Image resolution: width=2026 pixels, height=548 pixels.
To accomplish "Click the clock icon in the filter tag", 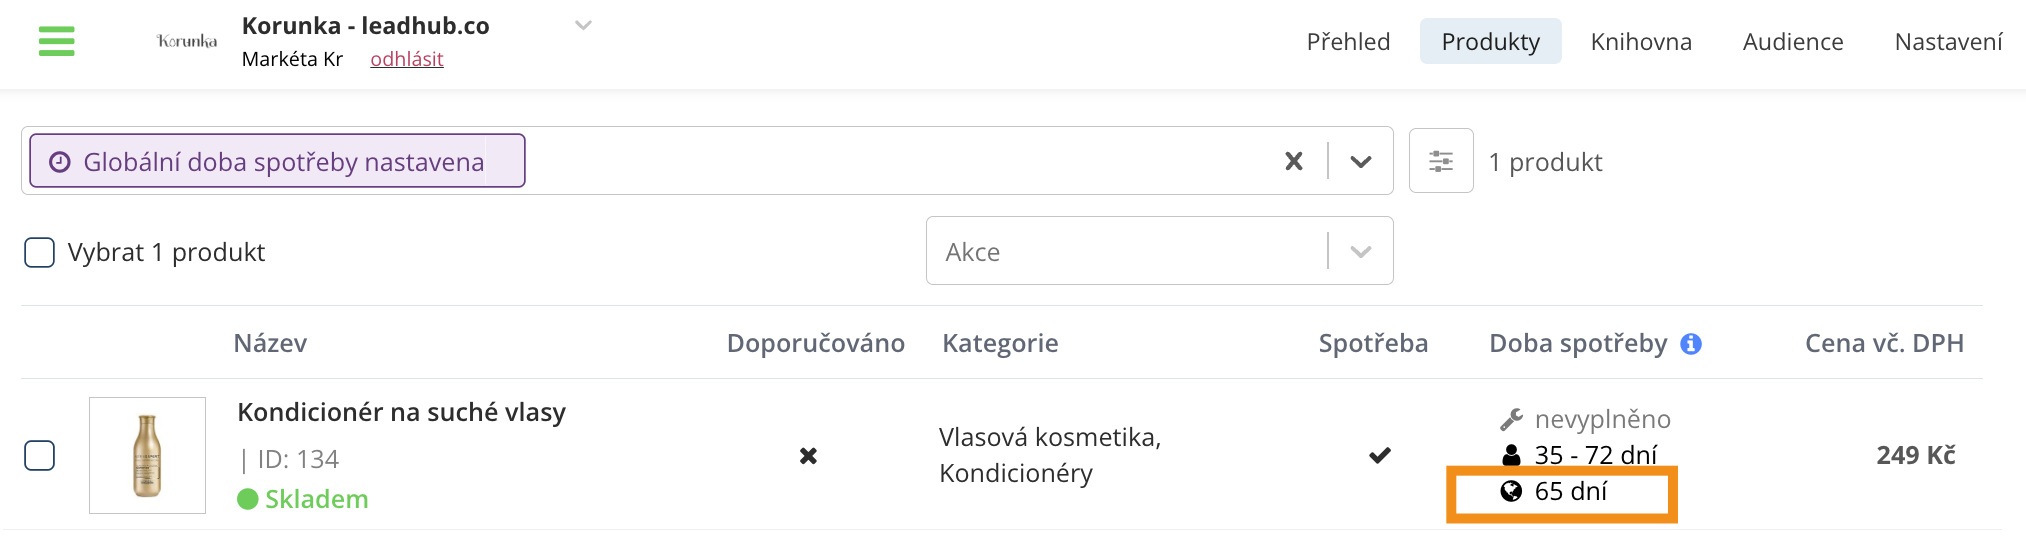I will pos(60,162).
